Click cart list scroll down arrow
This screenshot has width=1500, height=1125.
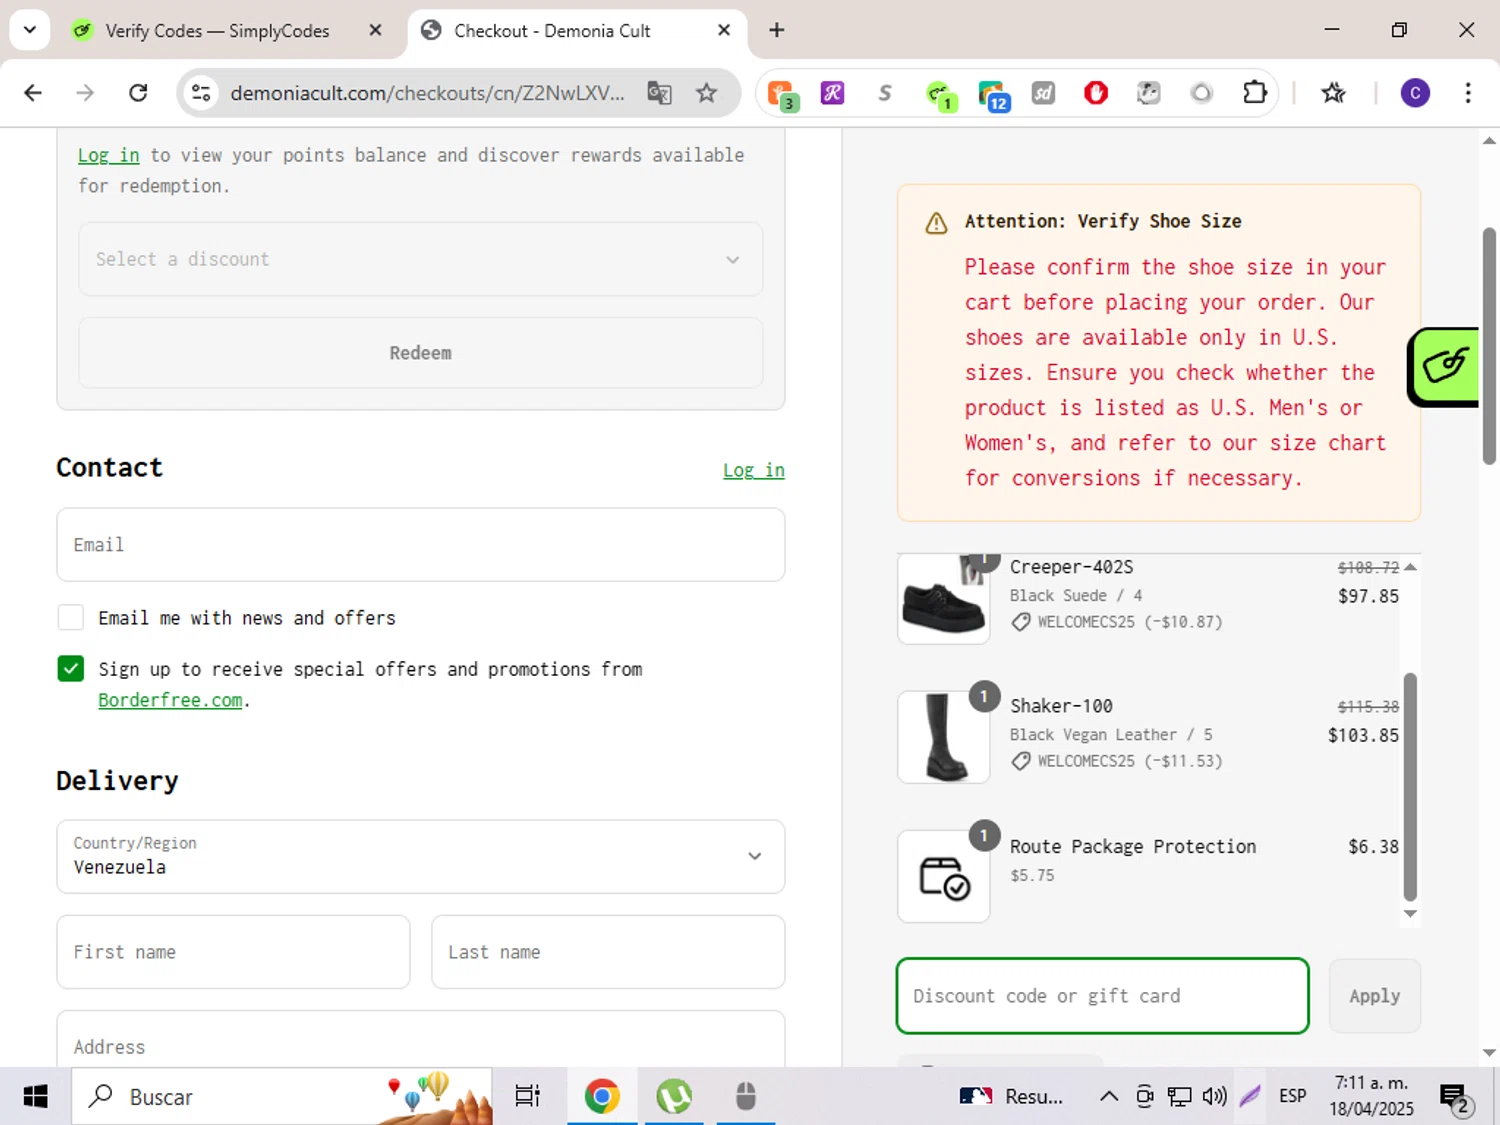pyautogui.click(x=1410, y=913)
